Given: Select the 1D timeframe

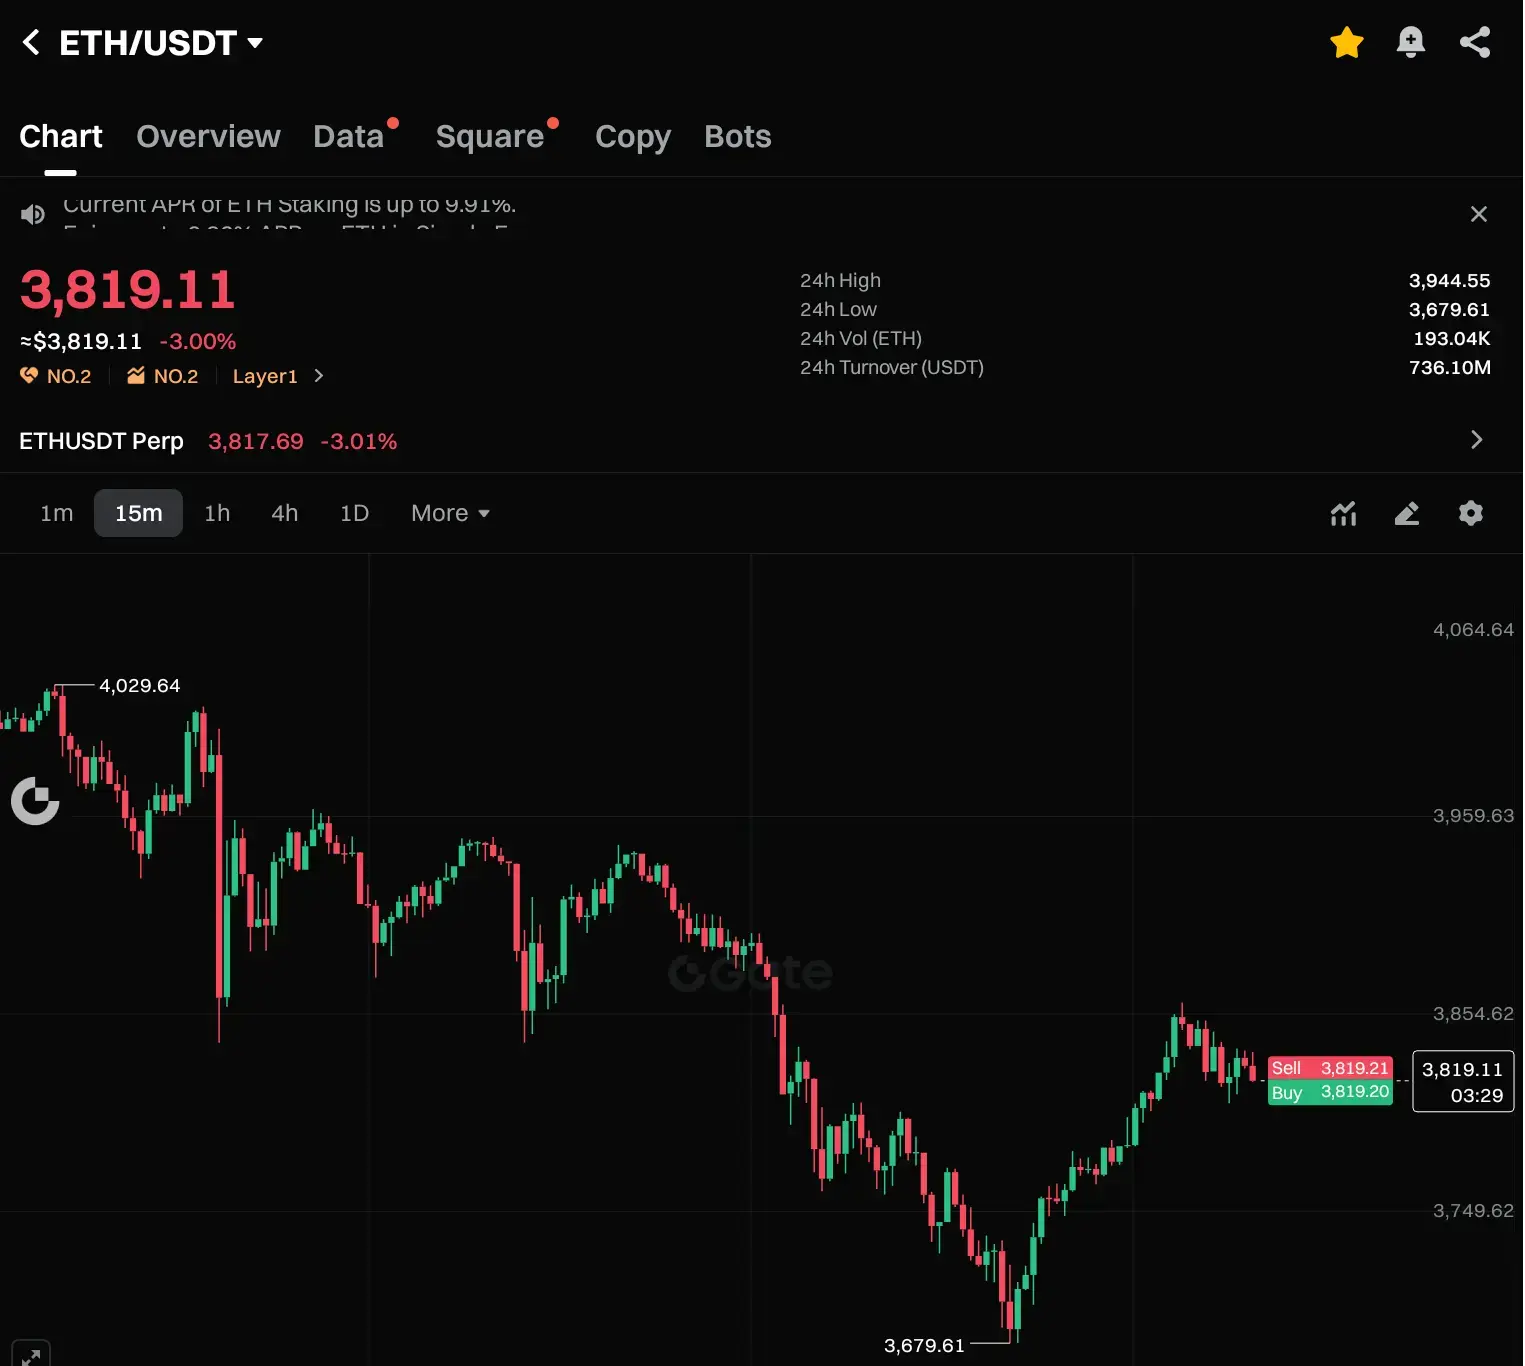Looking at the screenshot, I should coord(355,513).
